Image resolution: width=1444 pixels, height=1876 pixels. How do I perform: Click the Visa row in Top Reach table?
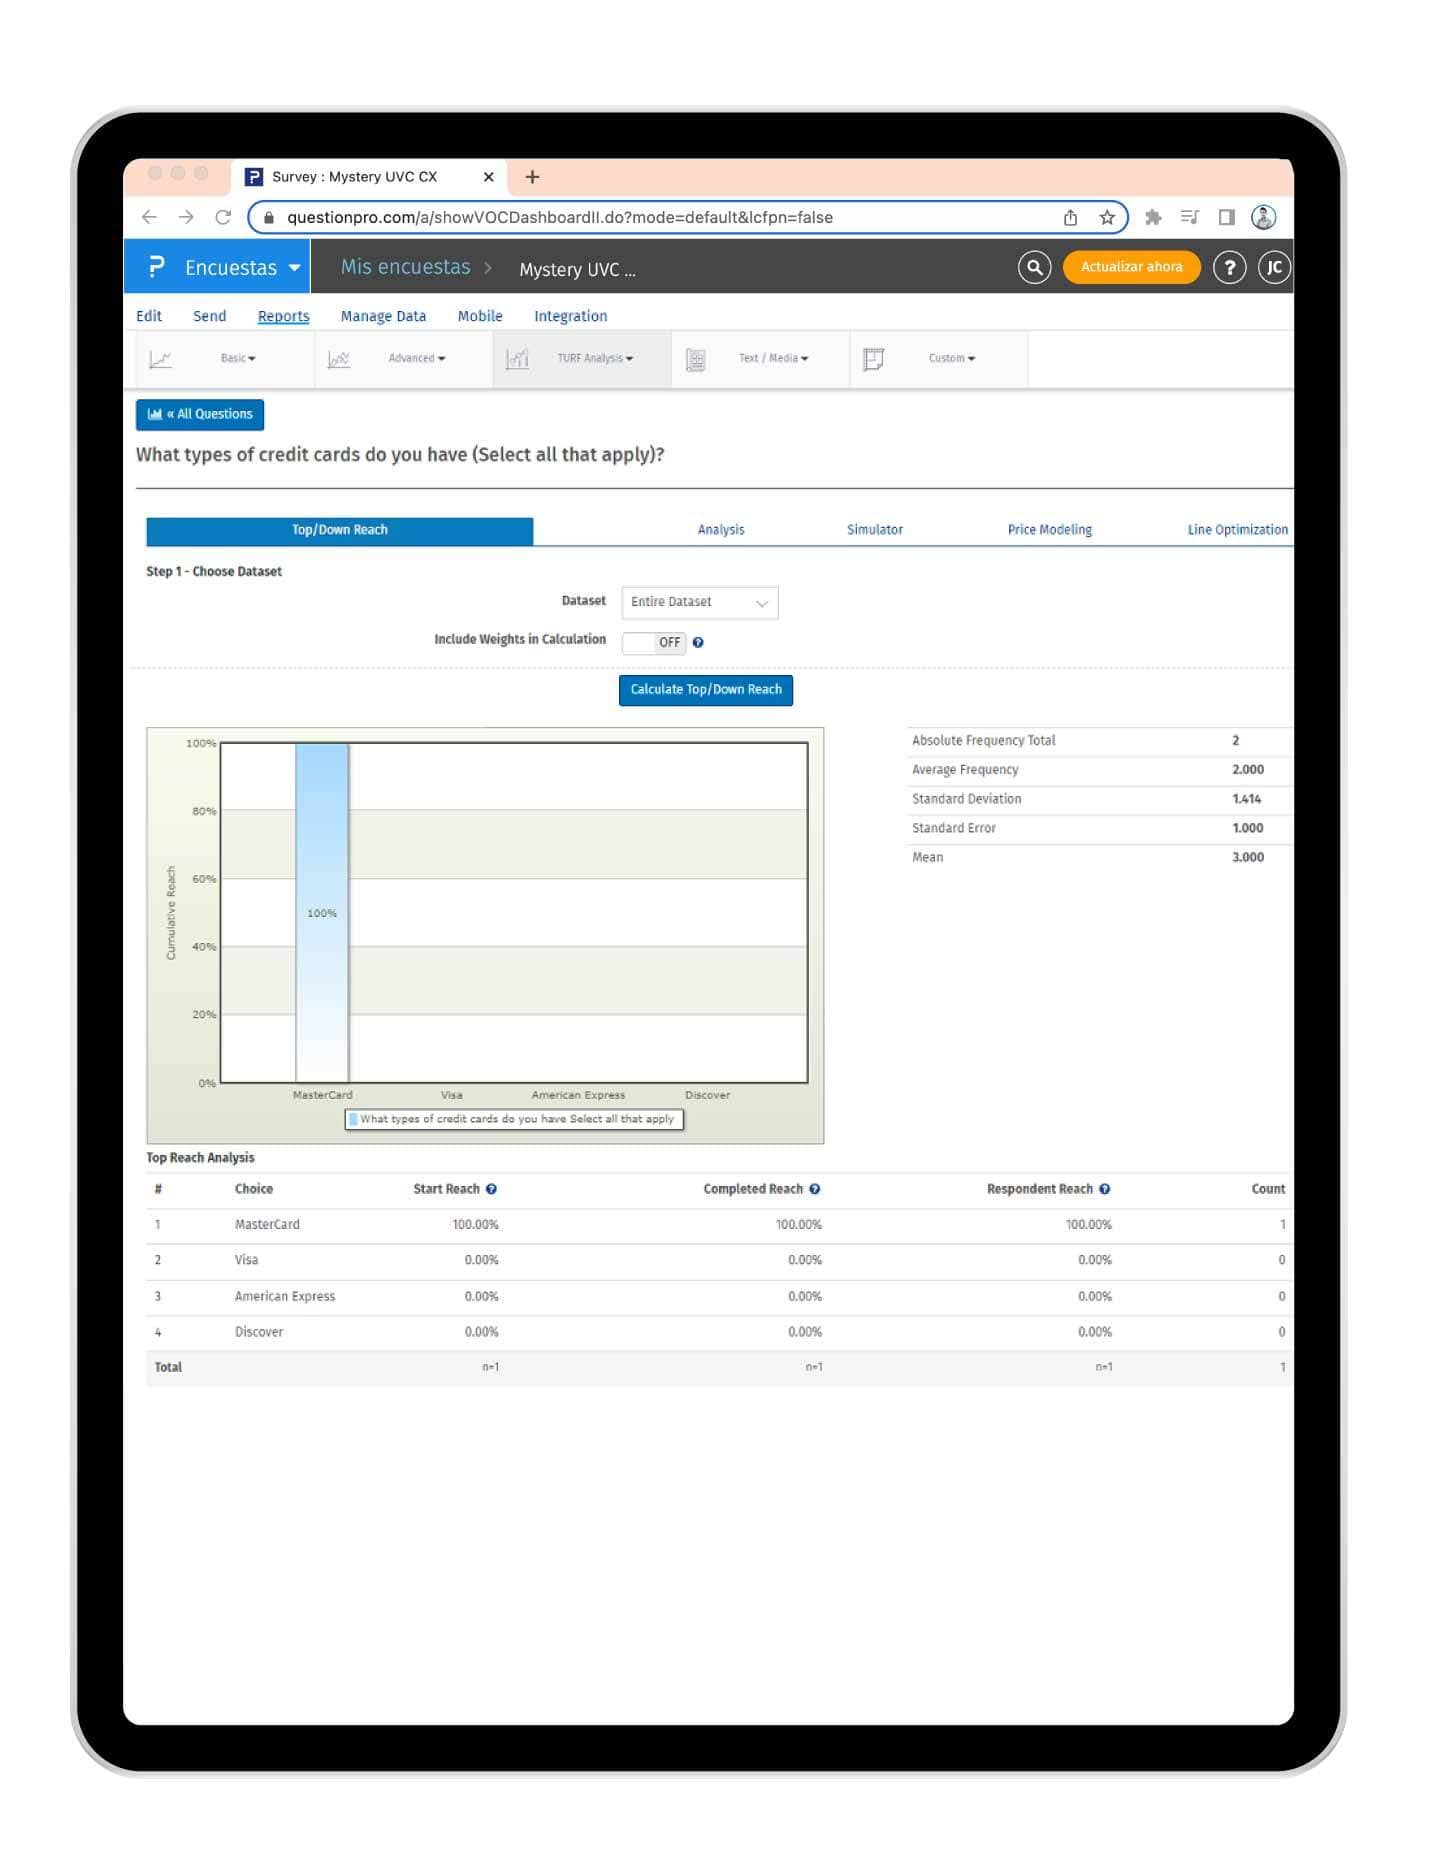[720, 1261]
